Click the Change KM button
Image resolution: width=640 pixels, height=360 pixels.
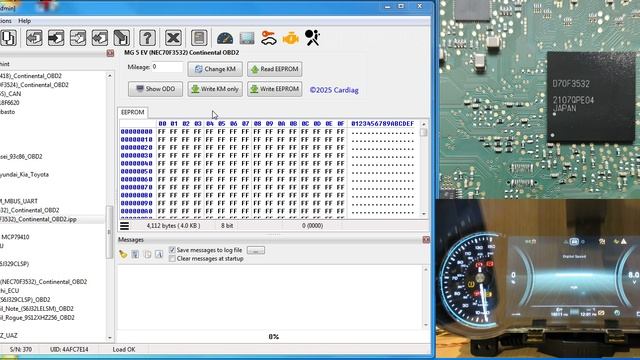[x=215, y=69]
